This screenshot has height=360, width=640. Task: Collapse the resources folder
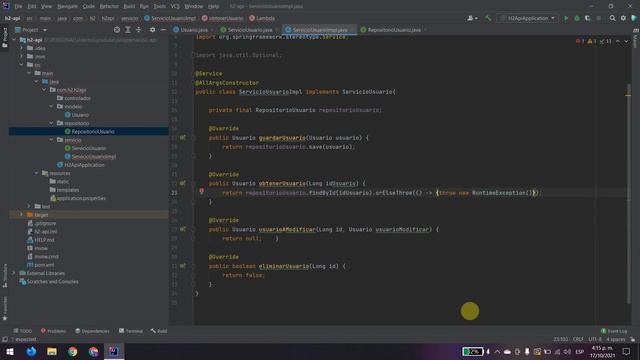pyautogui.click(x=36, y=173)
